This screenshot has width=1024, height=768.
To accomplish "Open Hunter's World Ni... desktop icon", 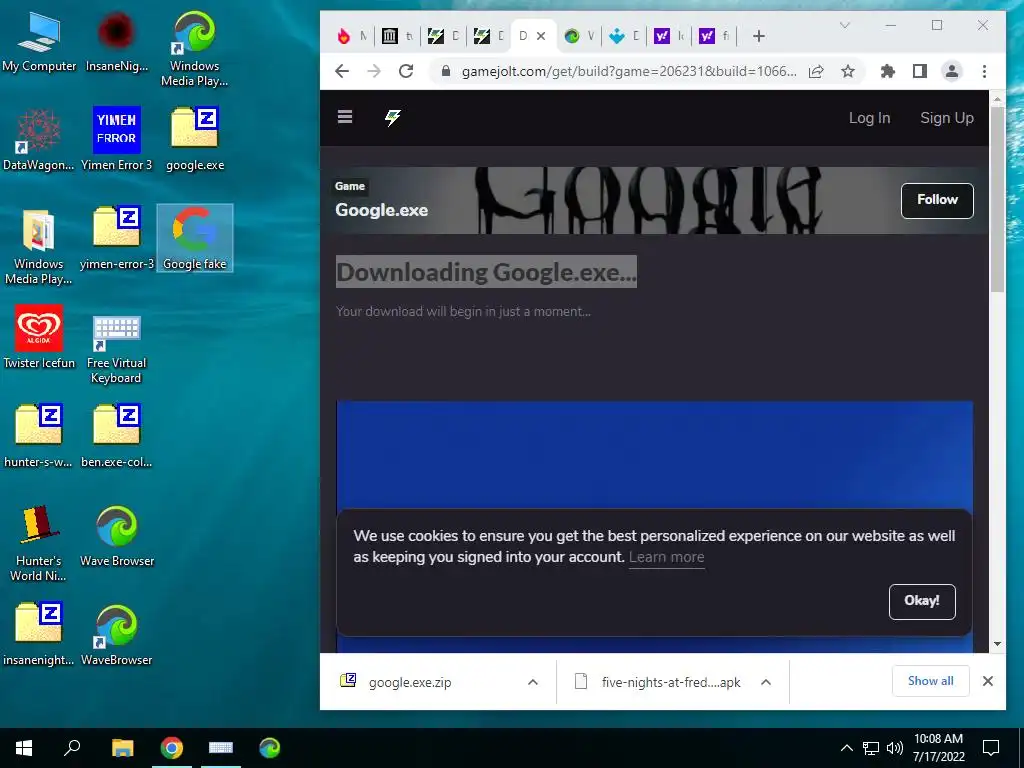I will coord(39,543).
